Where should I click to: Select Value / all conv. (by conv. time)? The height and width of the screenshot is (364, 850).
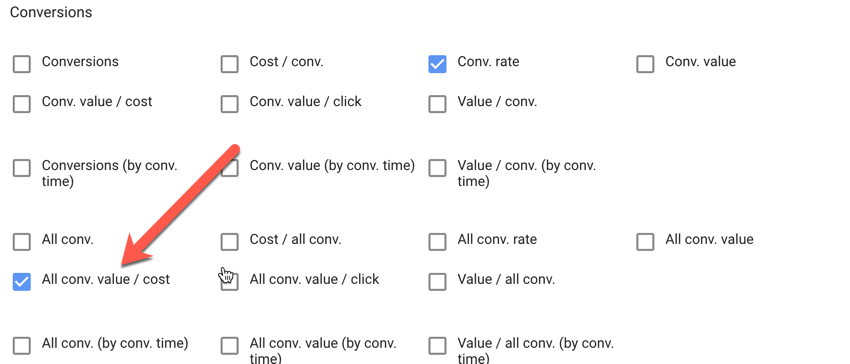click(x=437, y=346)
